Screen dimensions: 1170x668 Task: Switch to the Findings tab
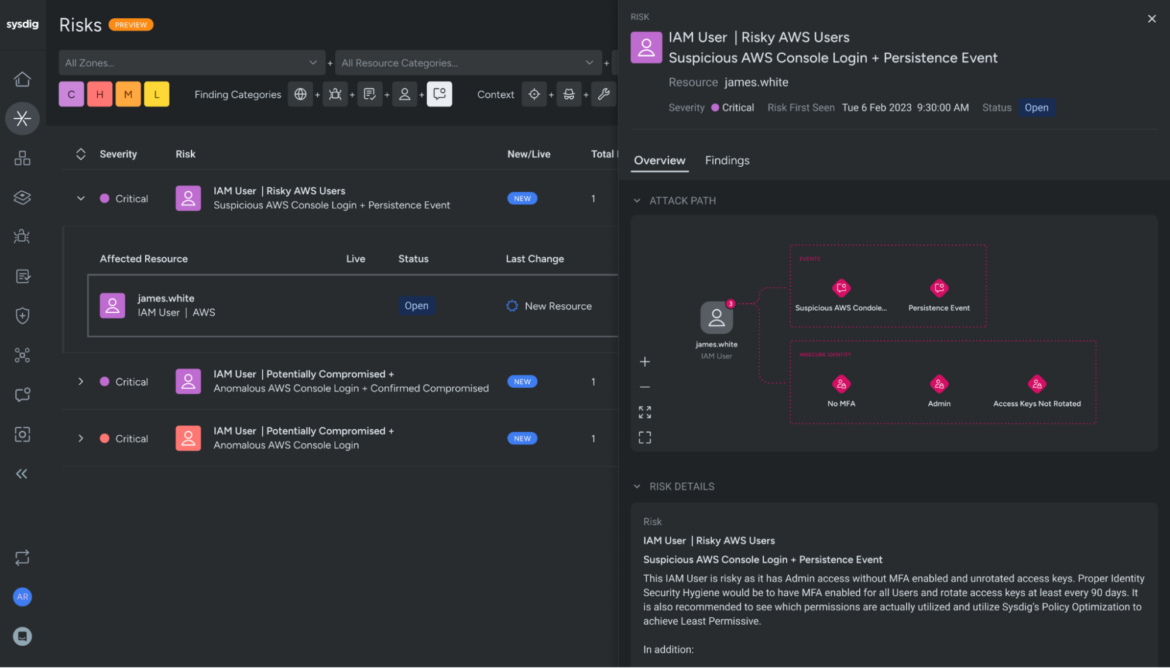click(x=725, y=160)
